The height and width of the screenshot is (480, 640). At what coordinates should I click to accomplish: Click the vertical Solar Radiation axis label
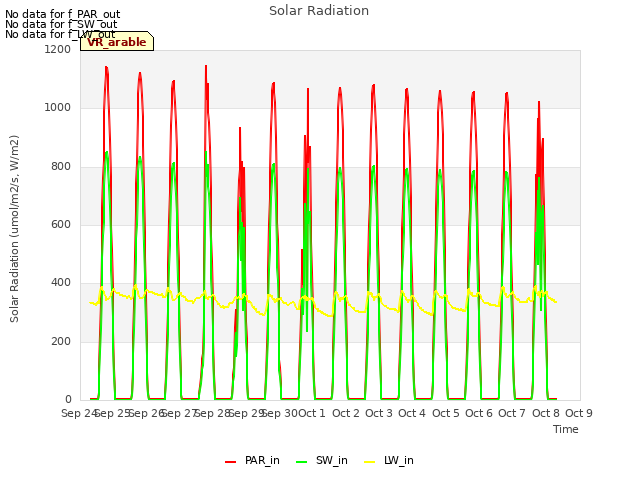click(x=14, y=229)
